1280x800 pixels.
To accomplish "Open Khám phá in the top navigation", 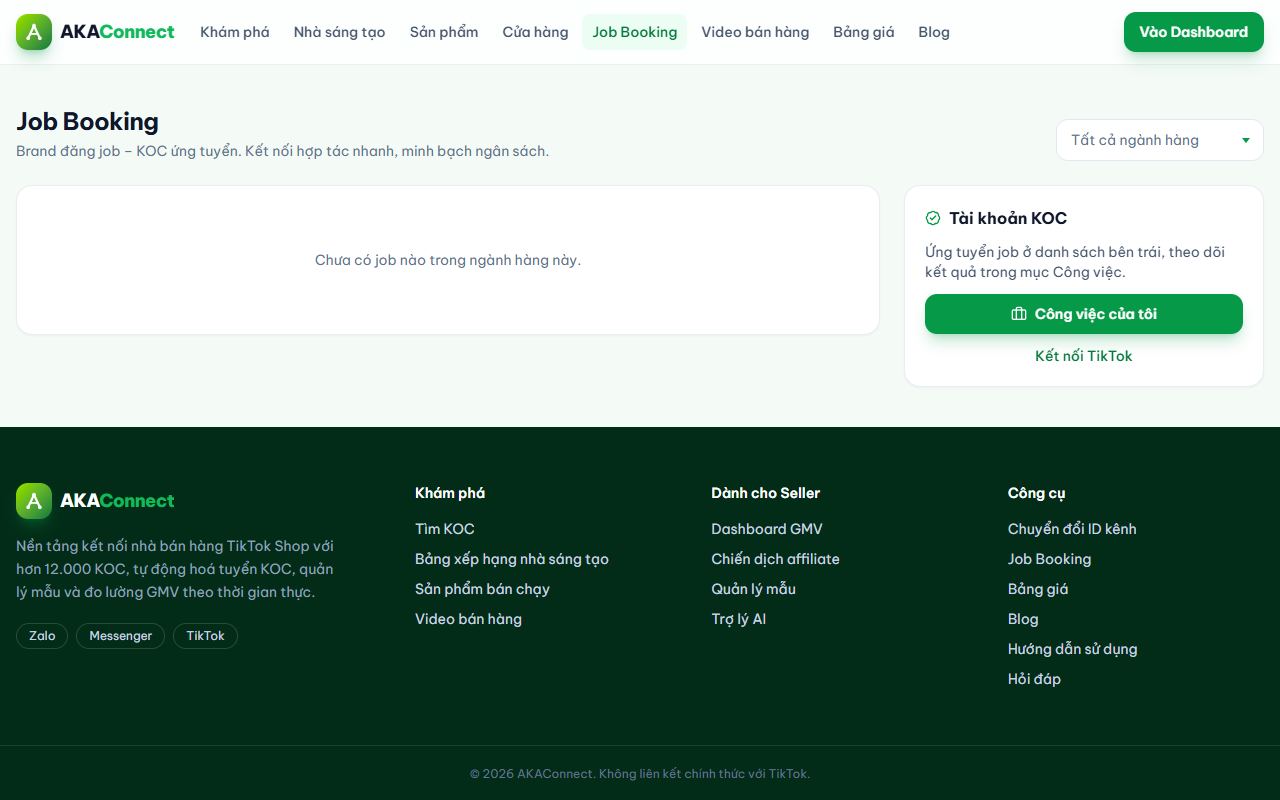I will point(235,32).
